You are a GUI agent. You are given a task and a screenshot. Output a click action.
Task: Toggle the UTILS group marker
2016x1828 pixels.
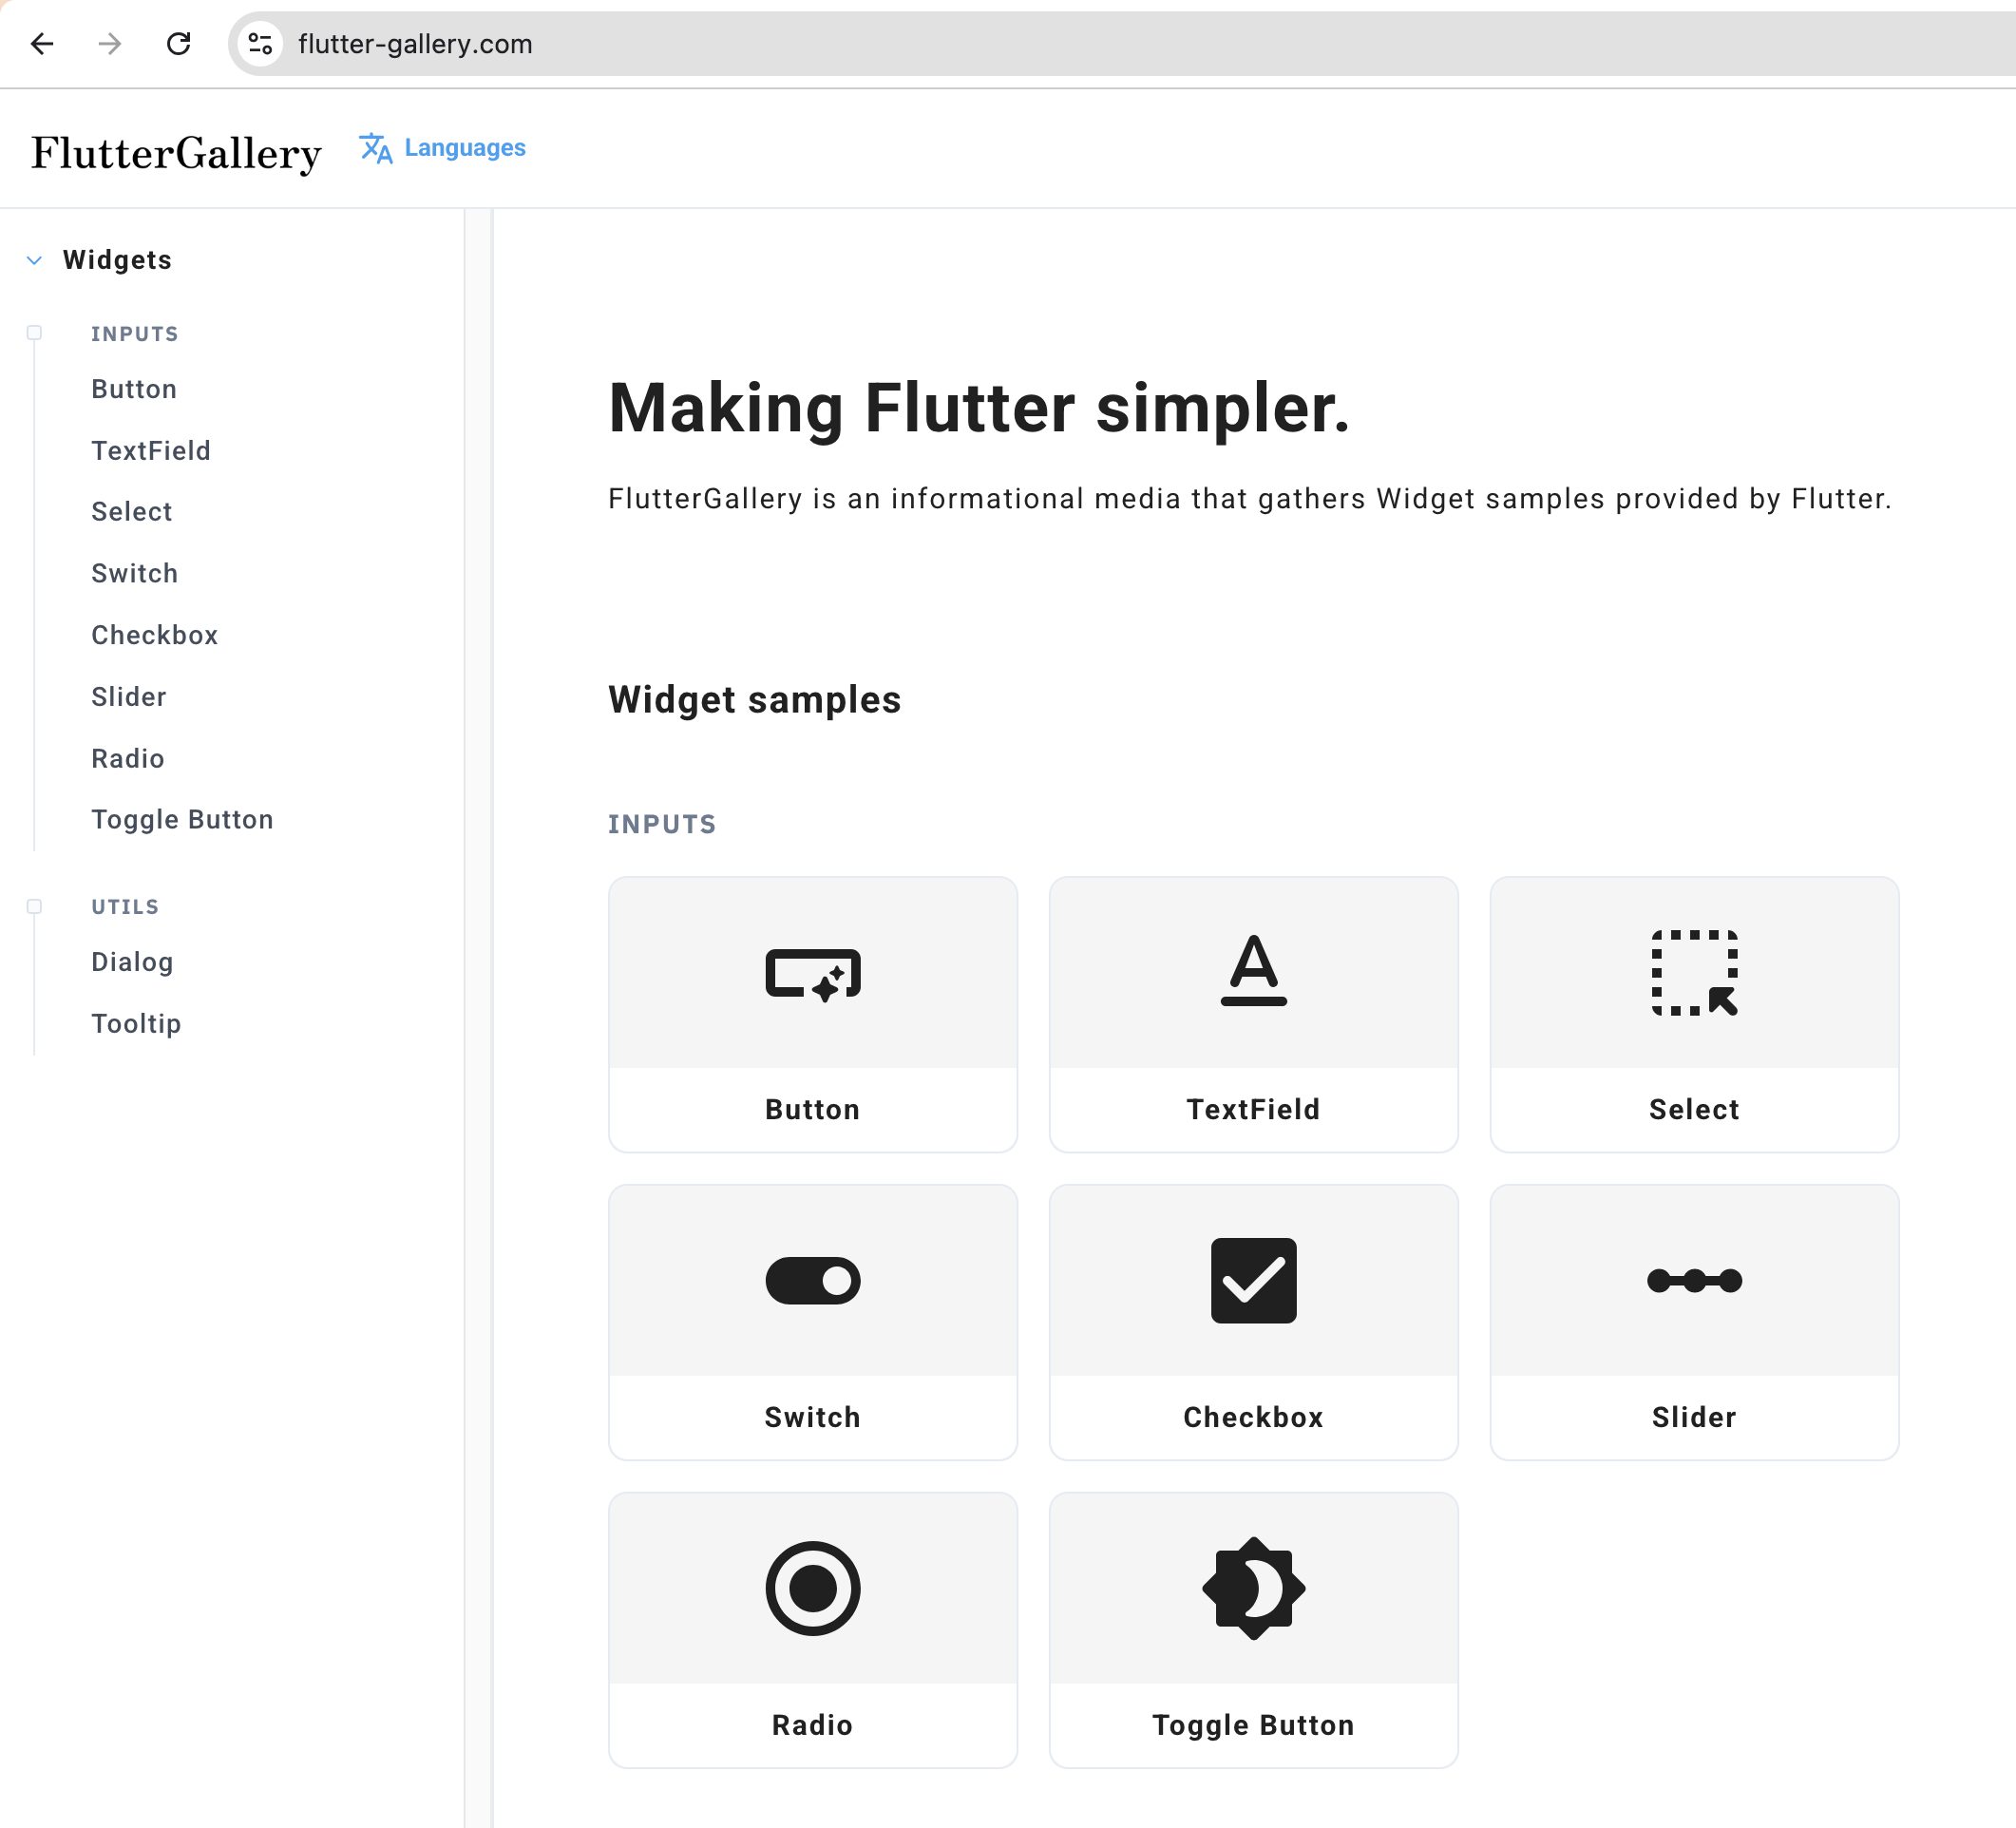coord(34,907)
